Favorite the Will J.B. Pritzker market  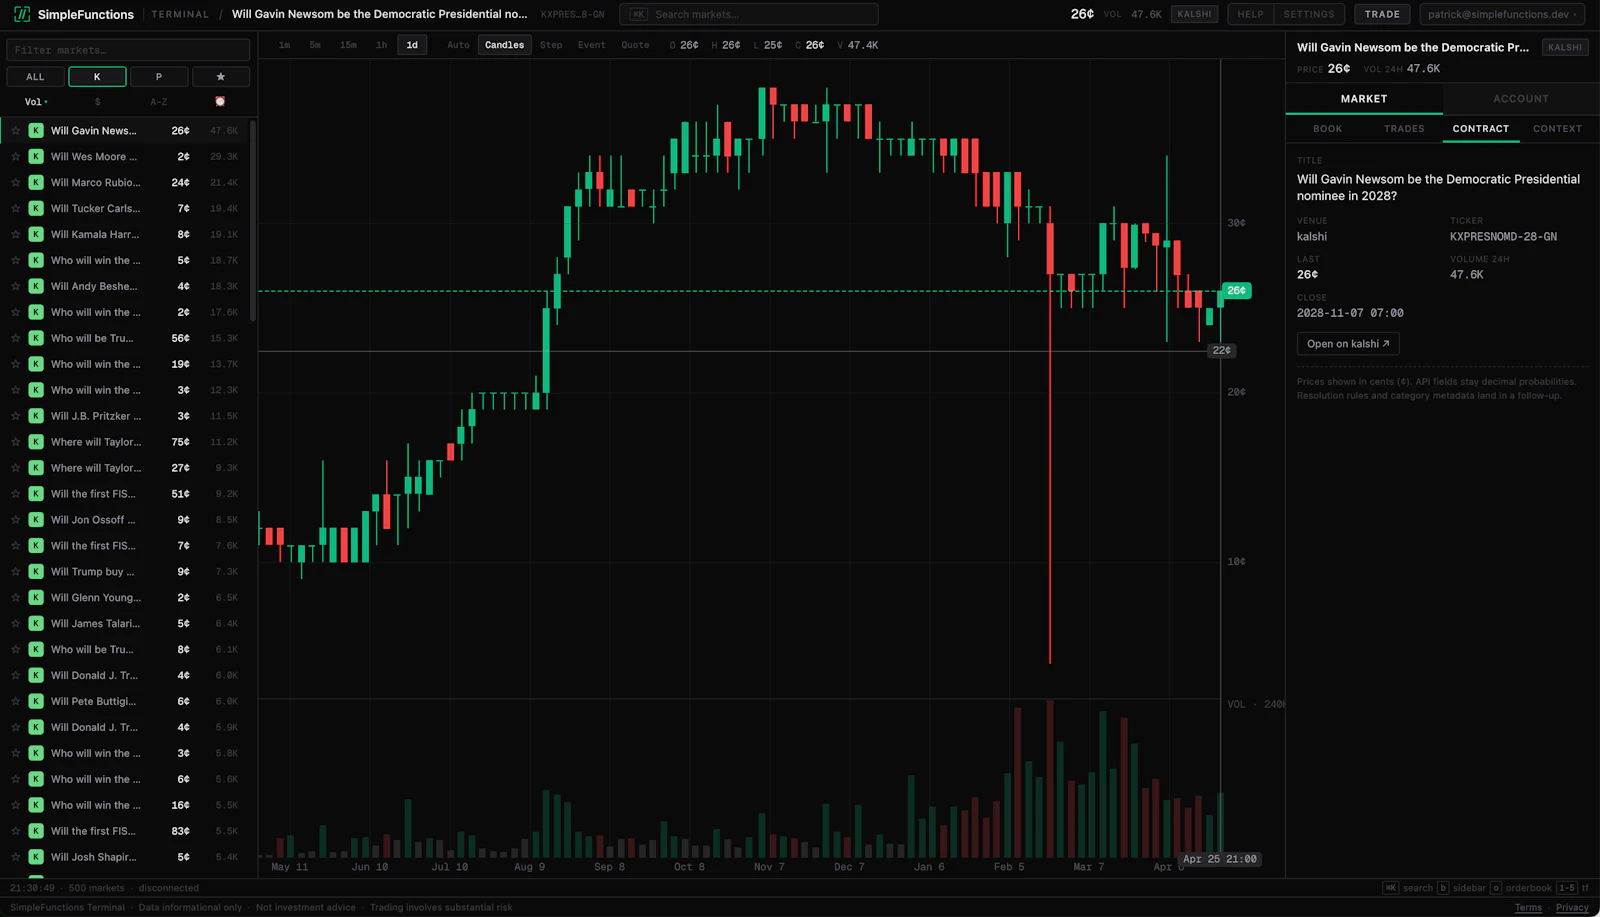tap(15, 416)
